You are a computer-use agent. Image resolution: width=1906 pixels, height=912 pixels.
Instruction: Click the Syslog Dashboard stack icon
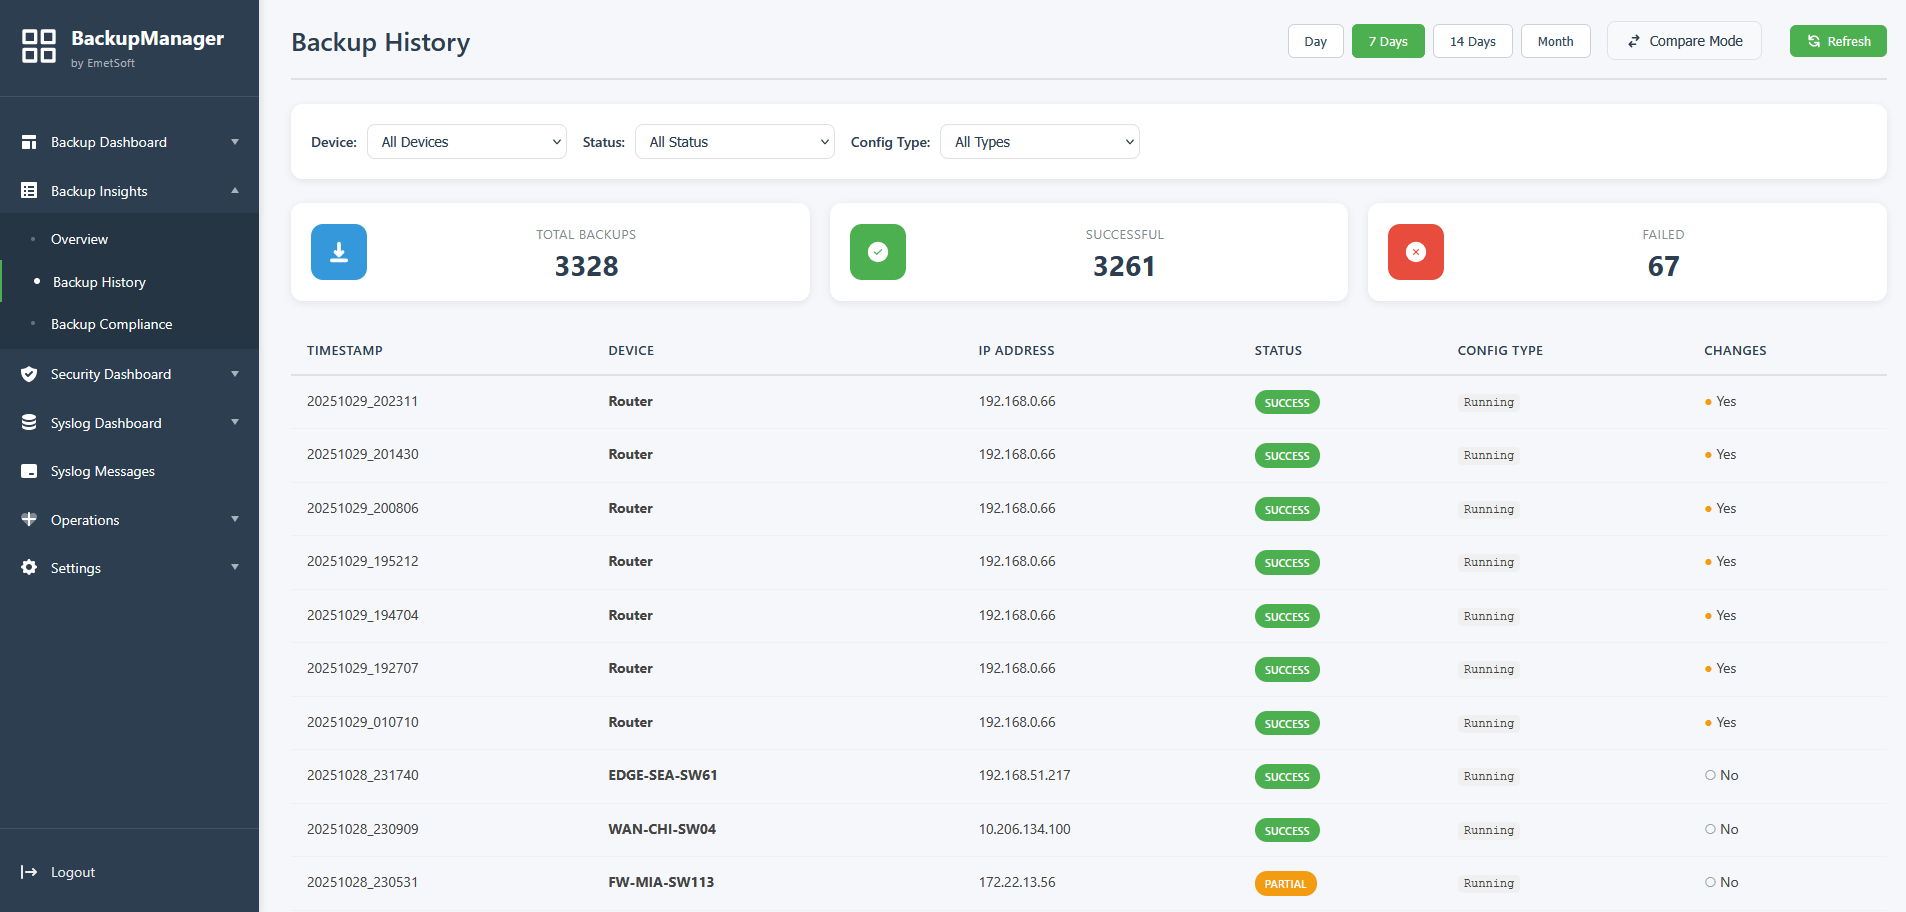click(x=29, y=422)
